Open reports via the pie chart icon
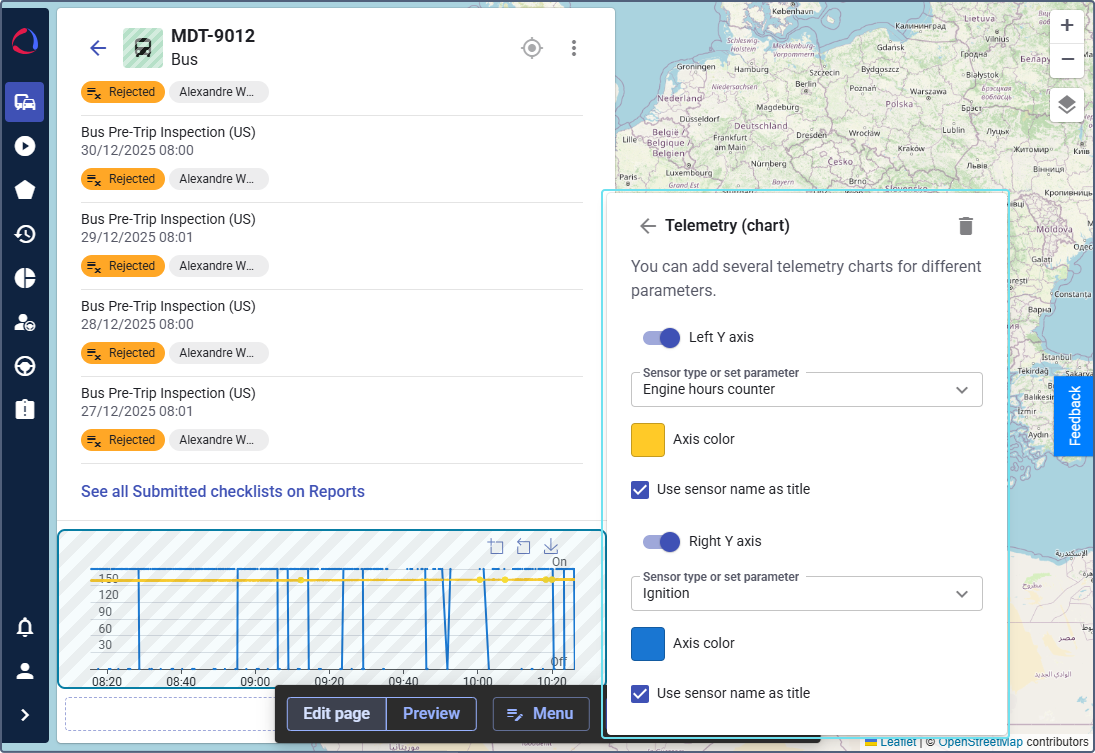Screen dimensions: 1095x753 pos(24,277)
